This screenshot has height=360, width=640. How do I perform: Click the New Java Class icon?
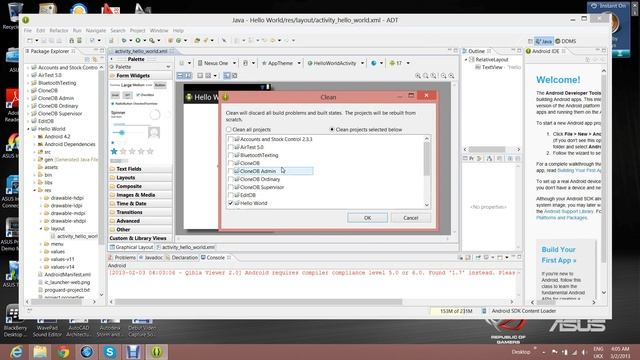(178, 40)
